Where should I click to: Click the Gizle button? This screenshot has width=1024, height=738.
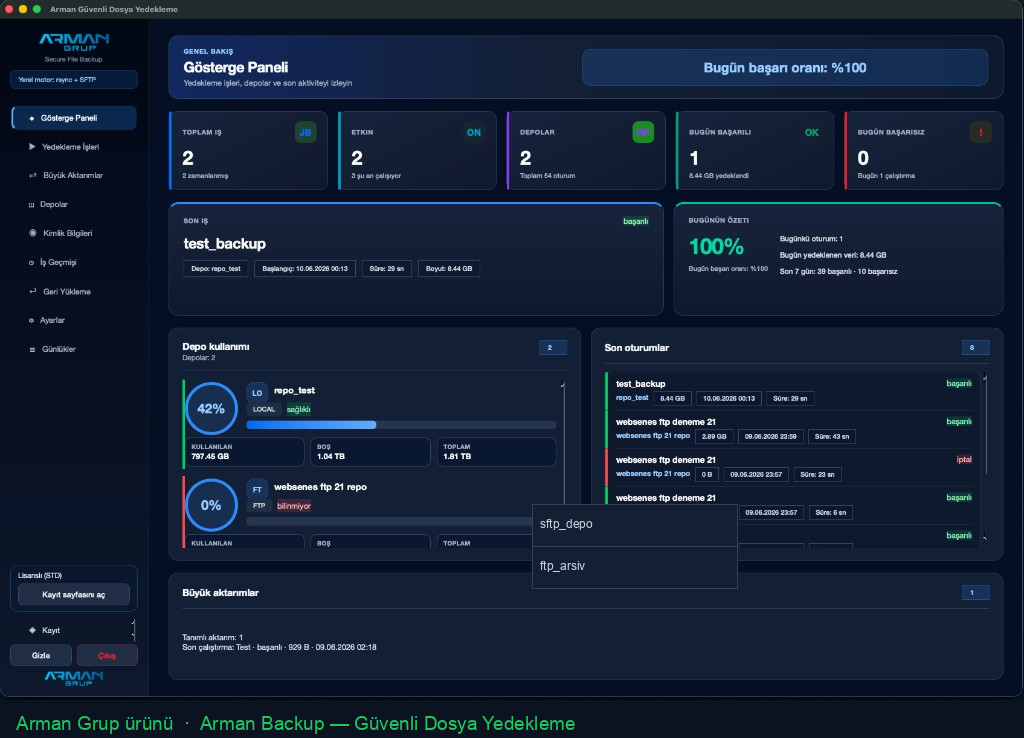click(x=40, y=655)
